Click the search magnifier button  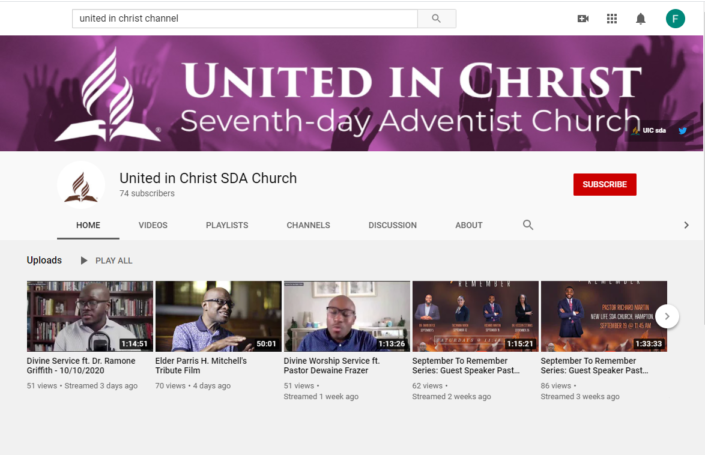click(436, 18)
